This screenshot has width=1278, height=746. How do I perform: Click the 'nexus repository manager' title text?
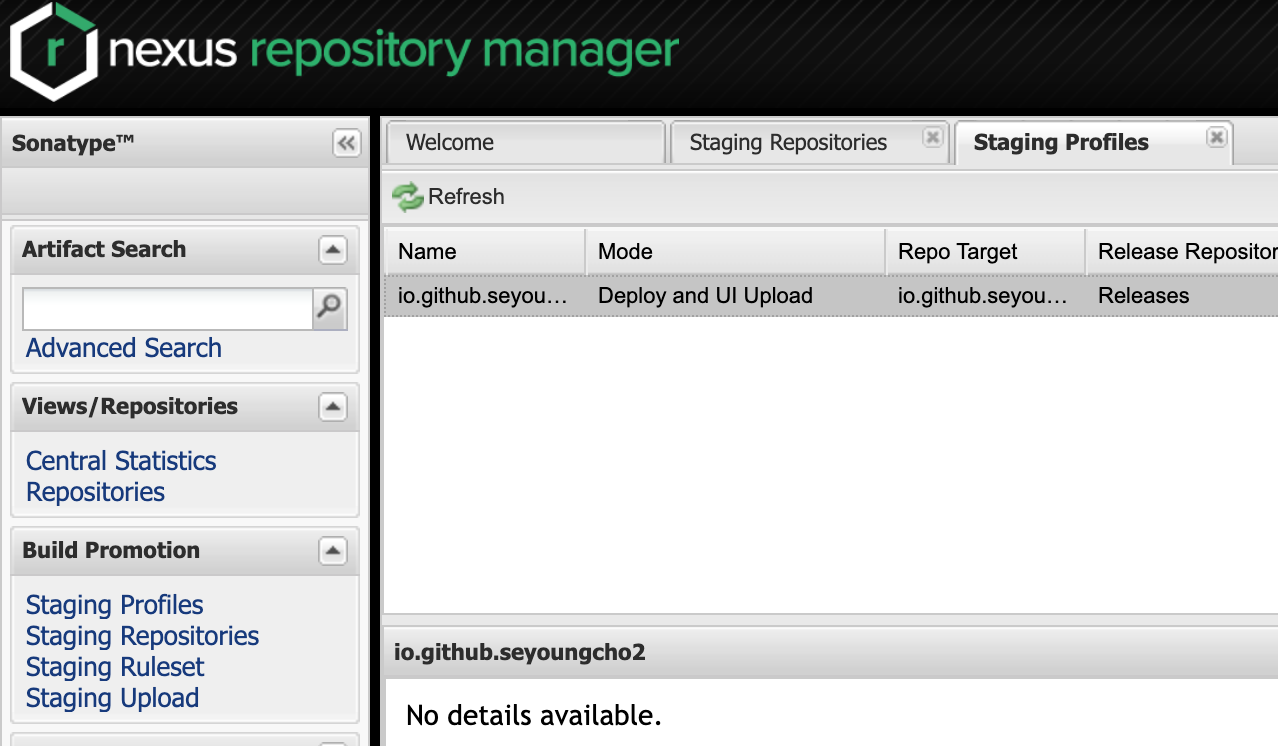394,50
